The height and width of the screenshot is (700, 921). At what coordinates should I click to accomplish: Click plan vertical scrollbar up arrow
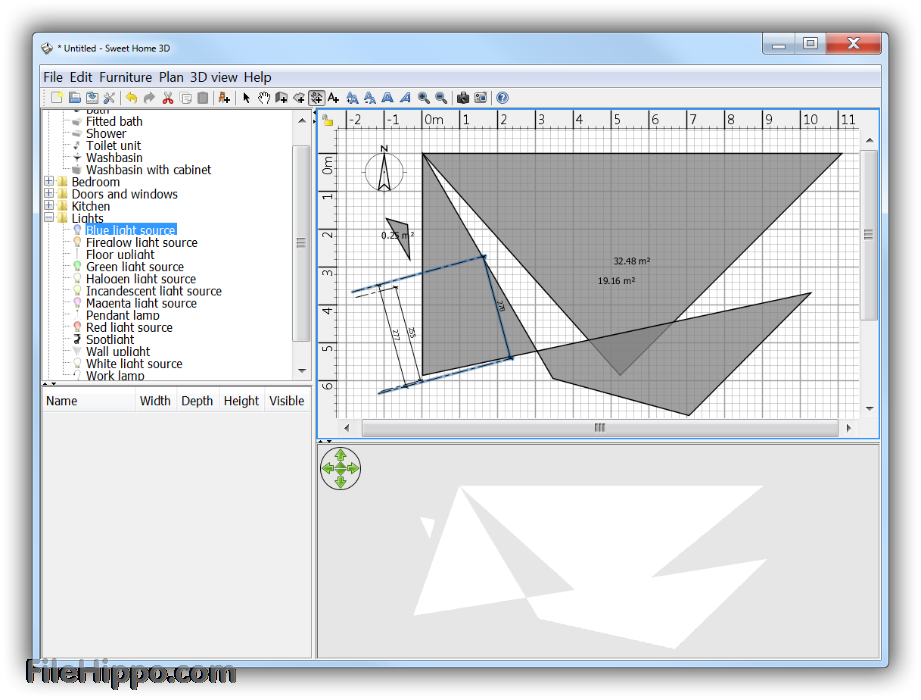pos(869,140)
